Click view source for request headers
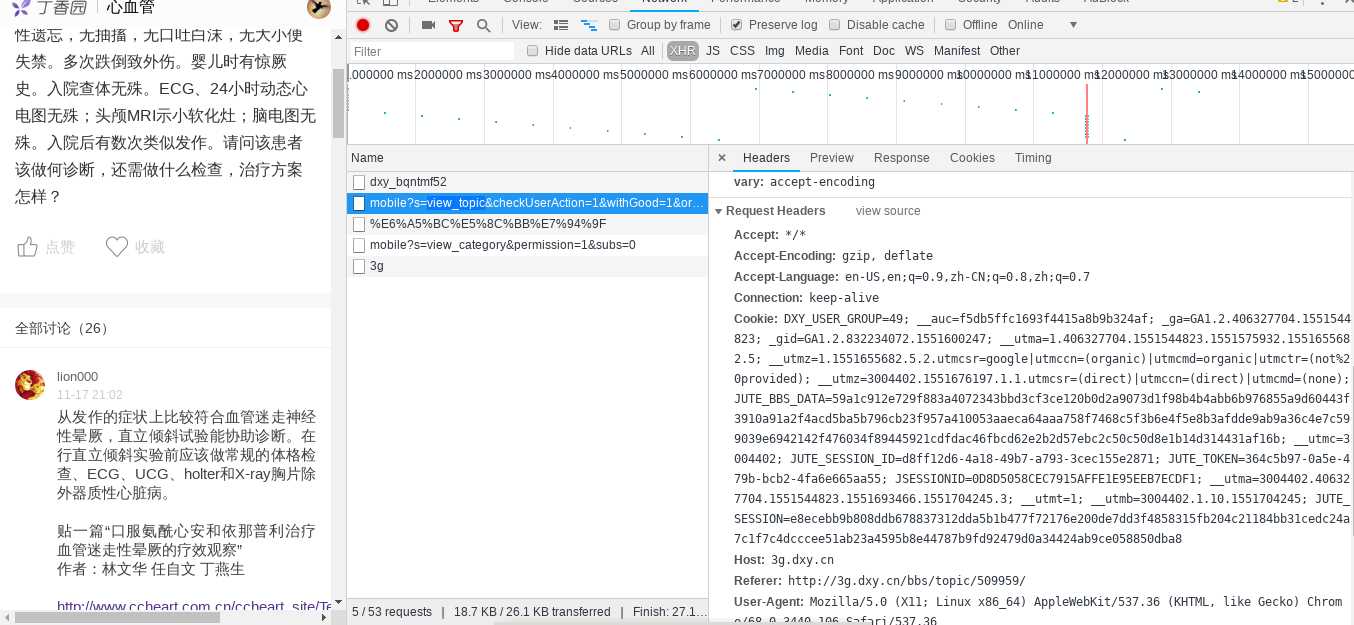Image resolution: width=1354 pixels, height=625 pixels. (x=888, y=211)
